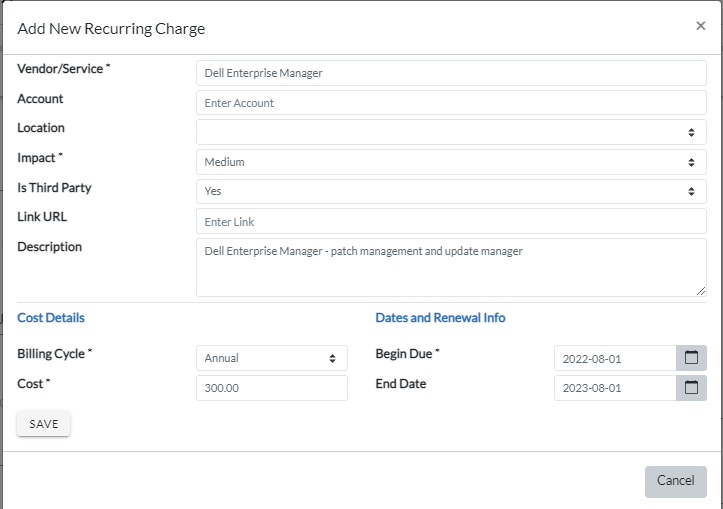Click the SAVE button

tap(43, 424)
